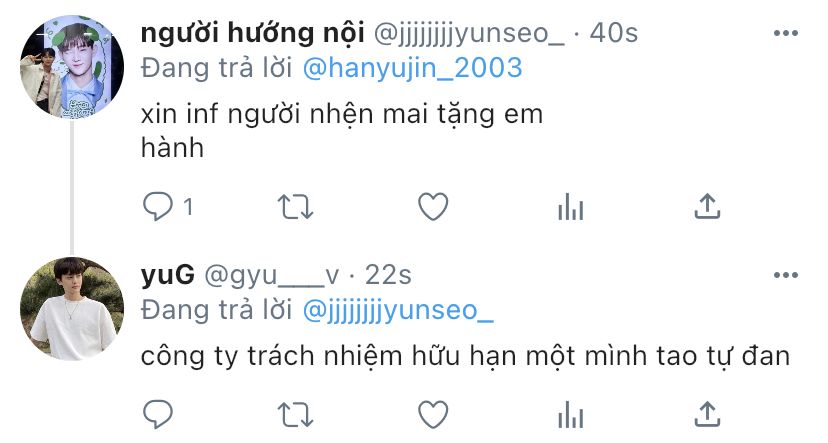Click the yuG display name
The height and width of the screenshot is (443, 828).
click(x=168, y=275)
